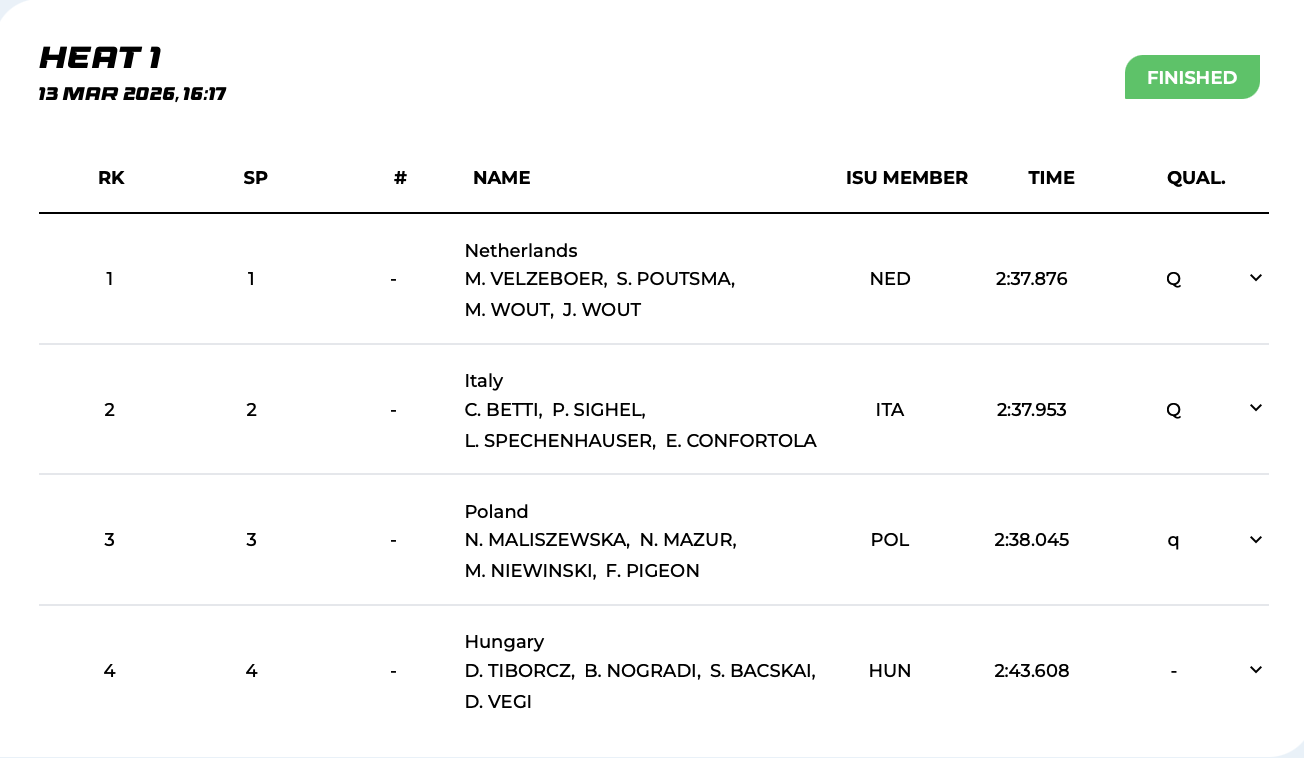Select the Poland team name
This screenshot has width=1304, height=758.
click(x=496, y=511)
